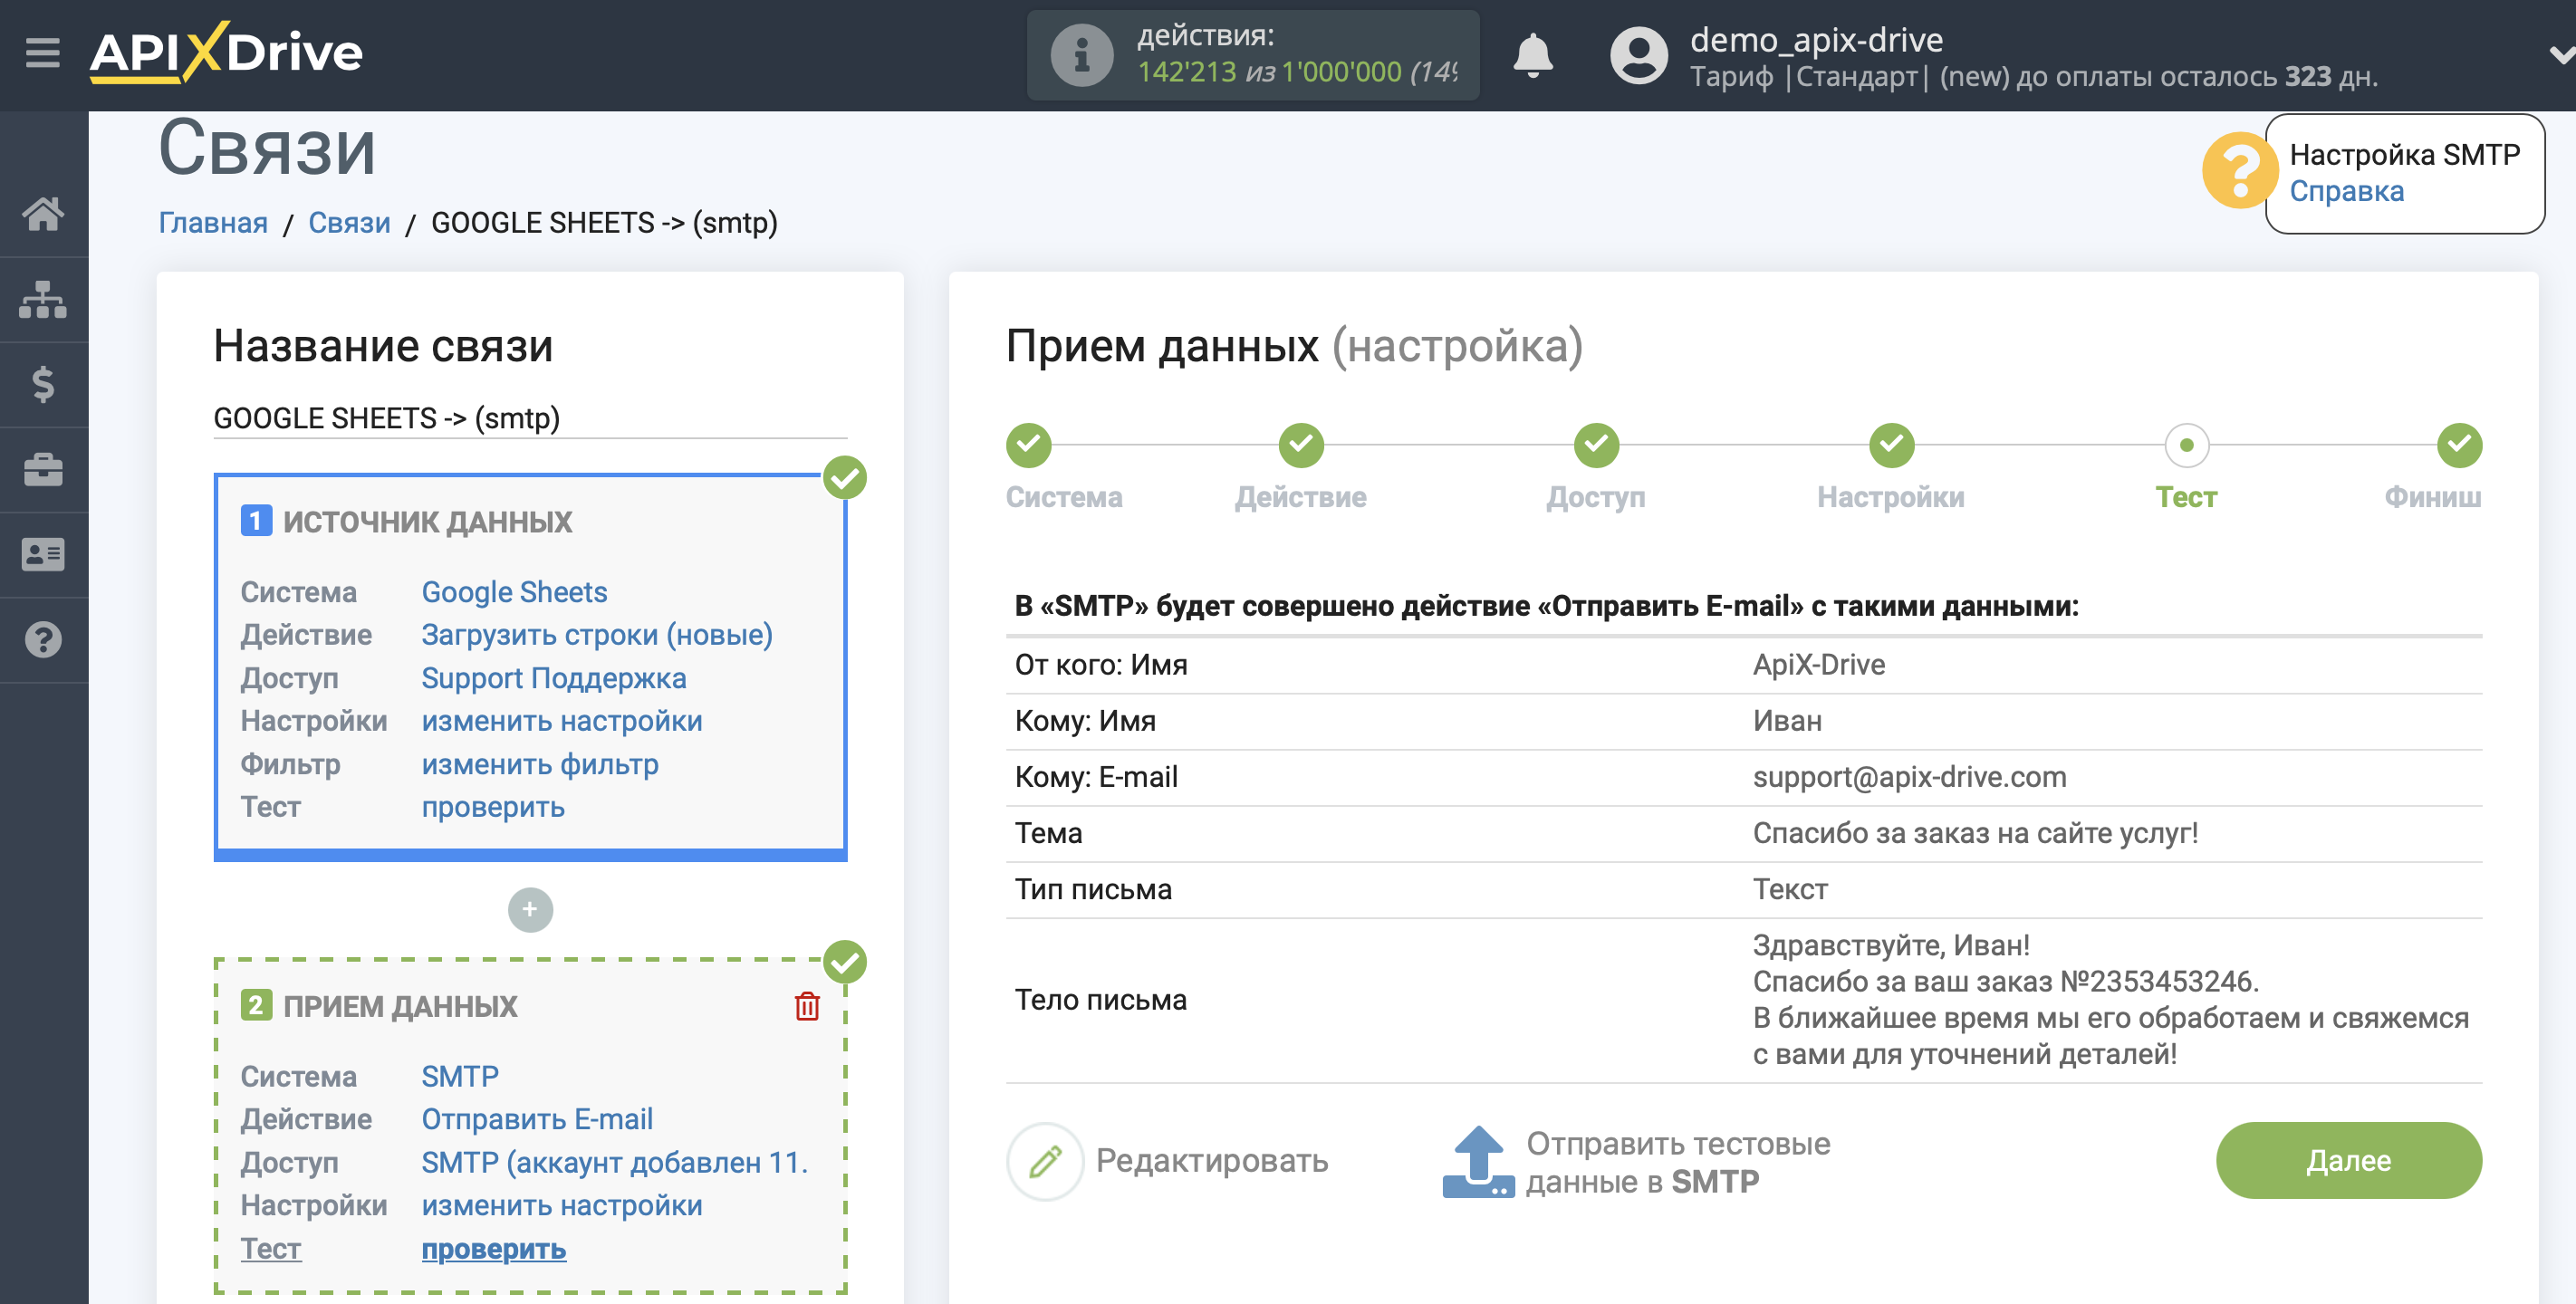
Task: Go to the Доступ step
Action: (x=1596, y=446)
